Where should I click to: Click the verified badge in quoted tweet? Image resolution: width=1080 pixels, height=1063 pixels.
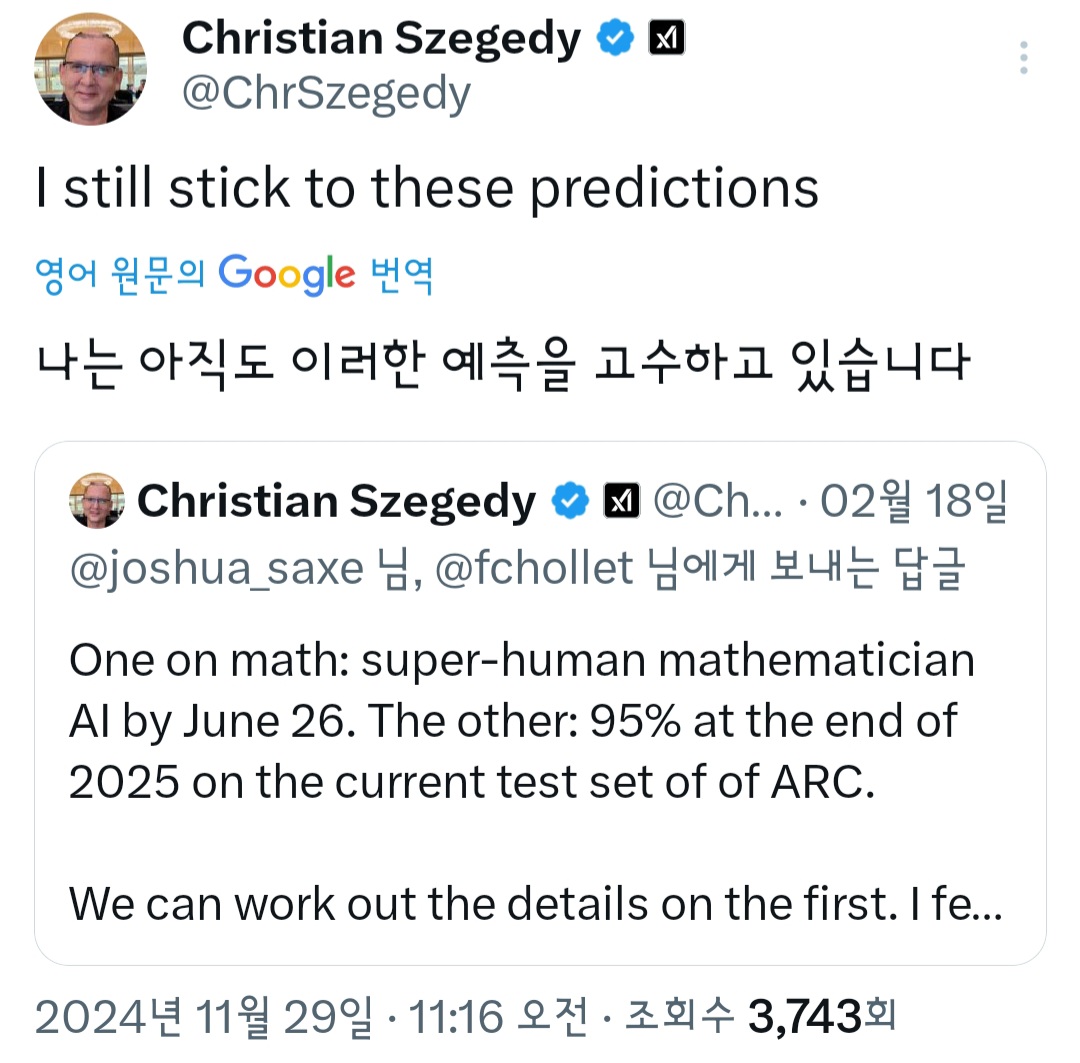570,500
